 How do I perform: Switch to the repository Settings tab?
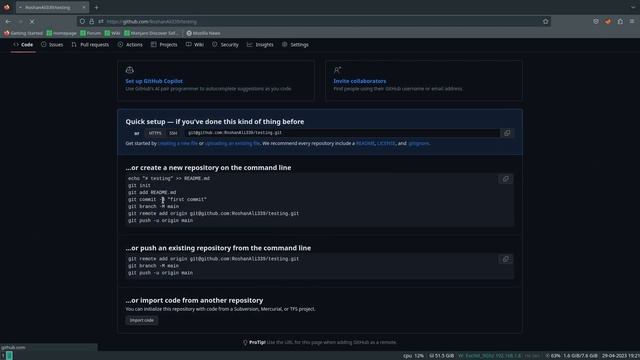click(295, 44)
